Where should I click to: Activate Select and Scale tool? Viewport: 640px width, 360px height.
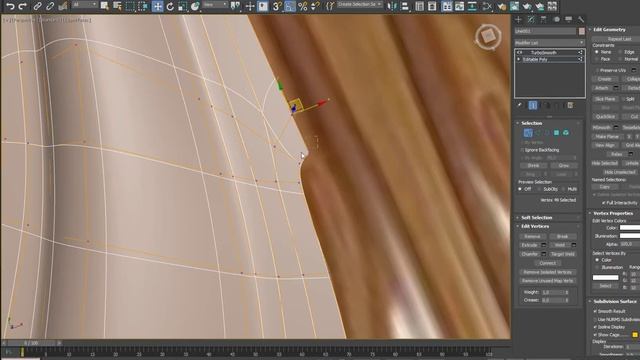tap(182, 6)
